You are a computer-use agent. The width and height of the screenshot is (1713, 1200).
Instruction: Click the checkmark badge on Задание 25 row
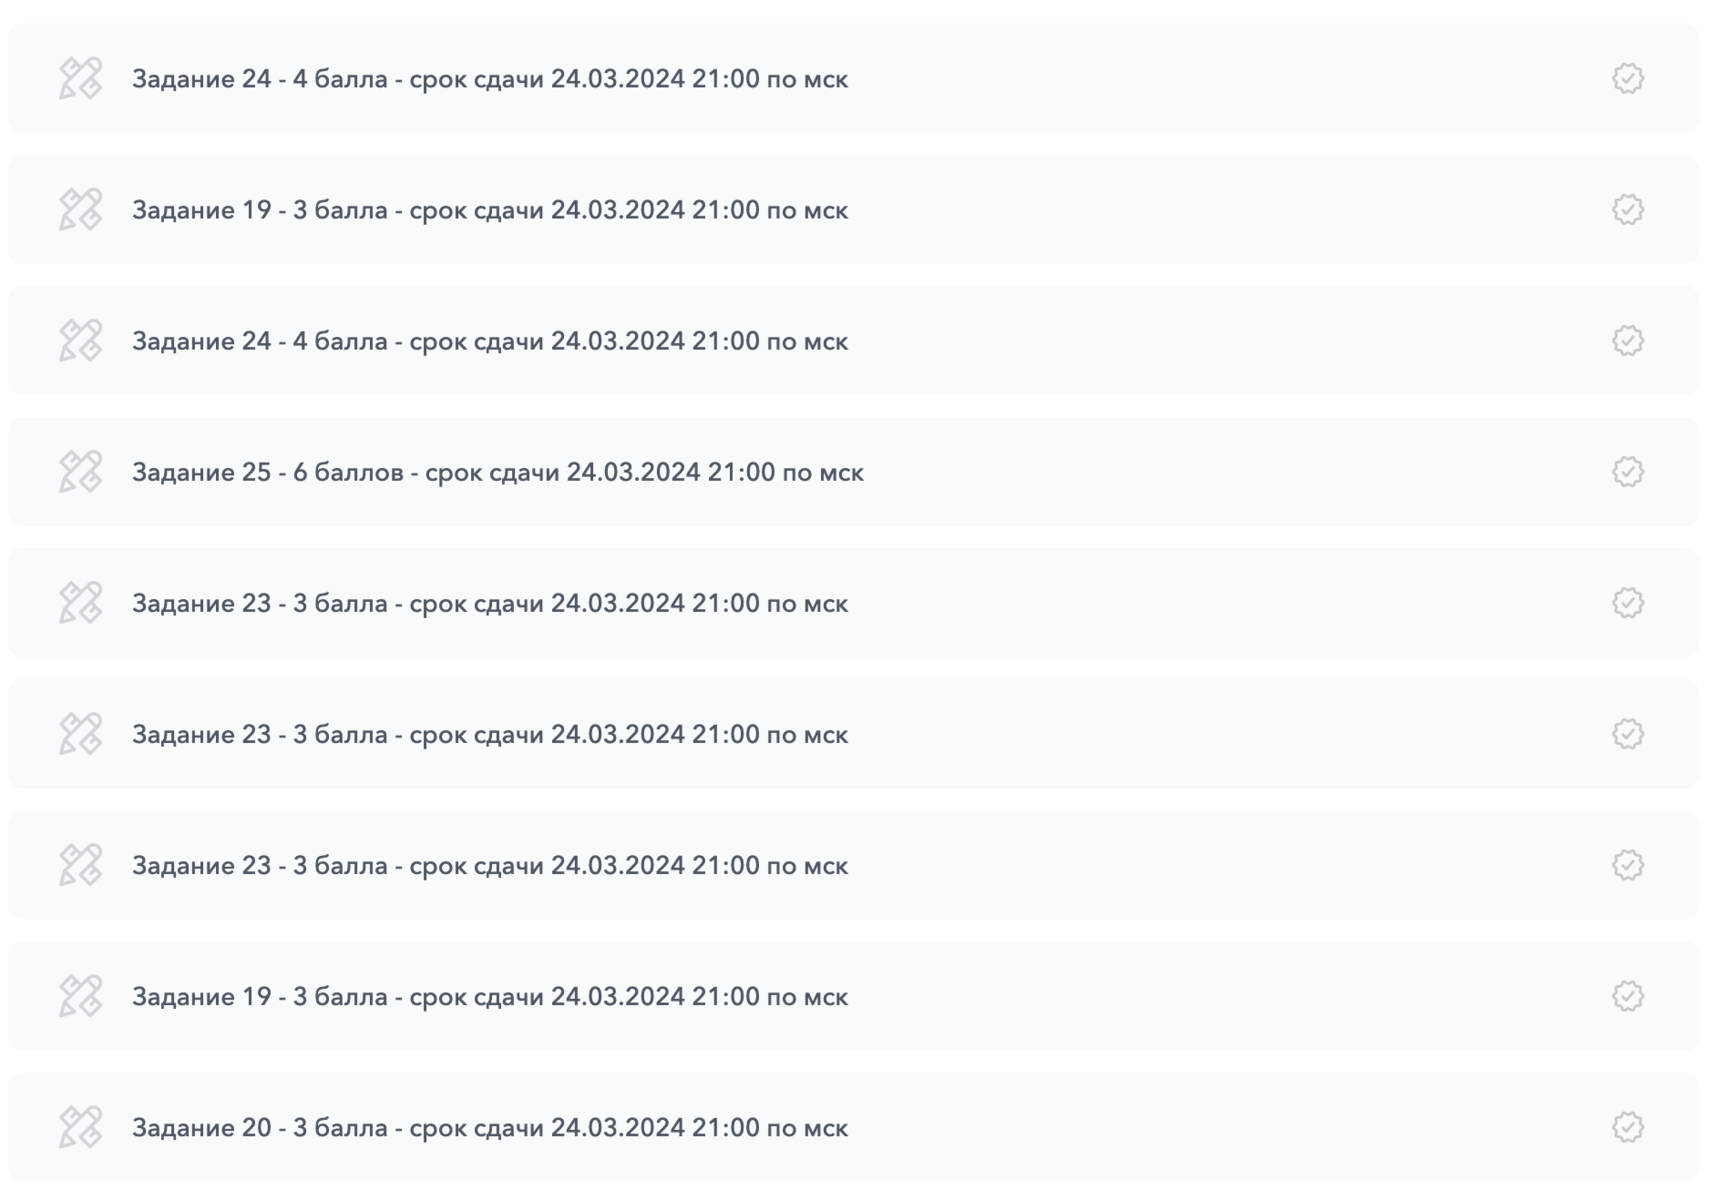click(x=1627, y=472)
